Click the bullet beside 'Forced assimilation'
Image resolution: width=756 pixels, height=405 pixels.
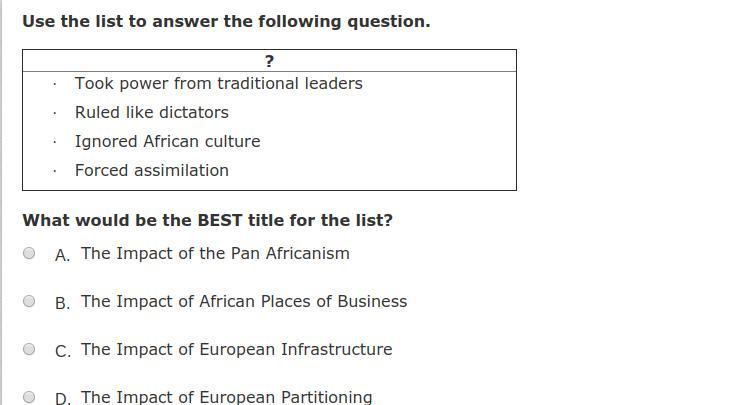[x=55, y=171]
